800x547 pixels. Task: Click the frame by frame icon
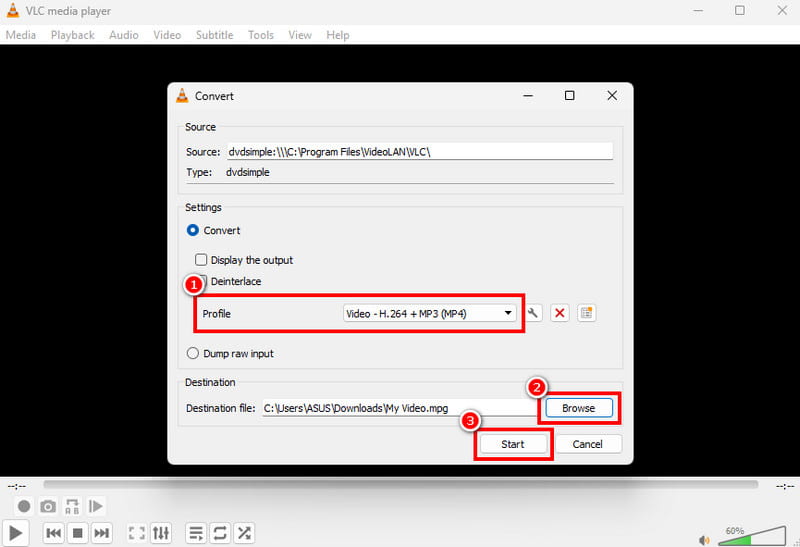click(96, 506)
